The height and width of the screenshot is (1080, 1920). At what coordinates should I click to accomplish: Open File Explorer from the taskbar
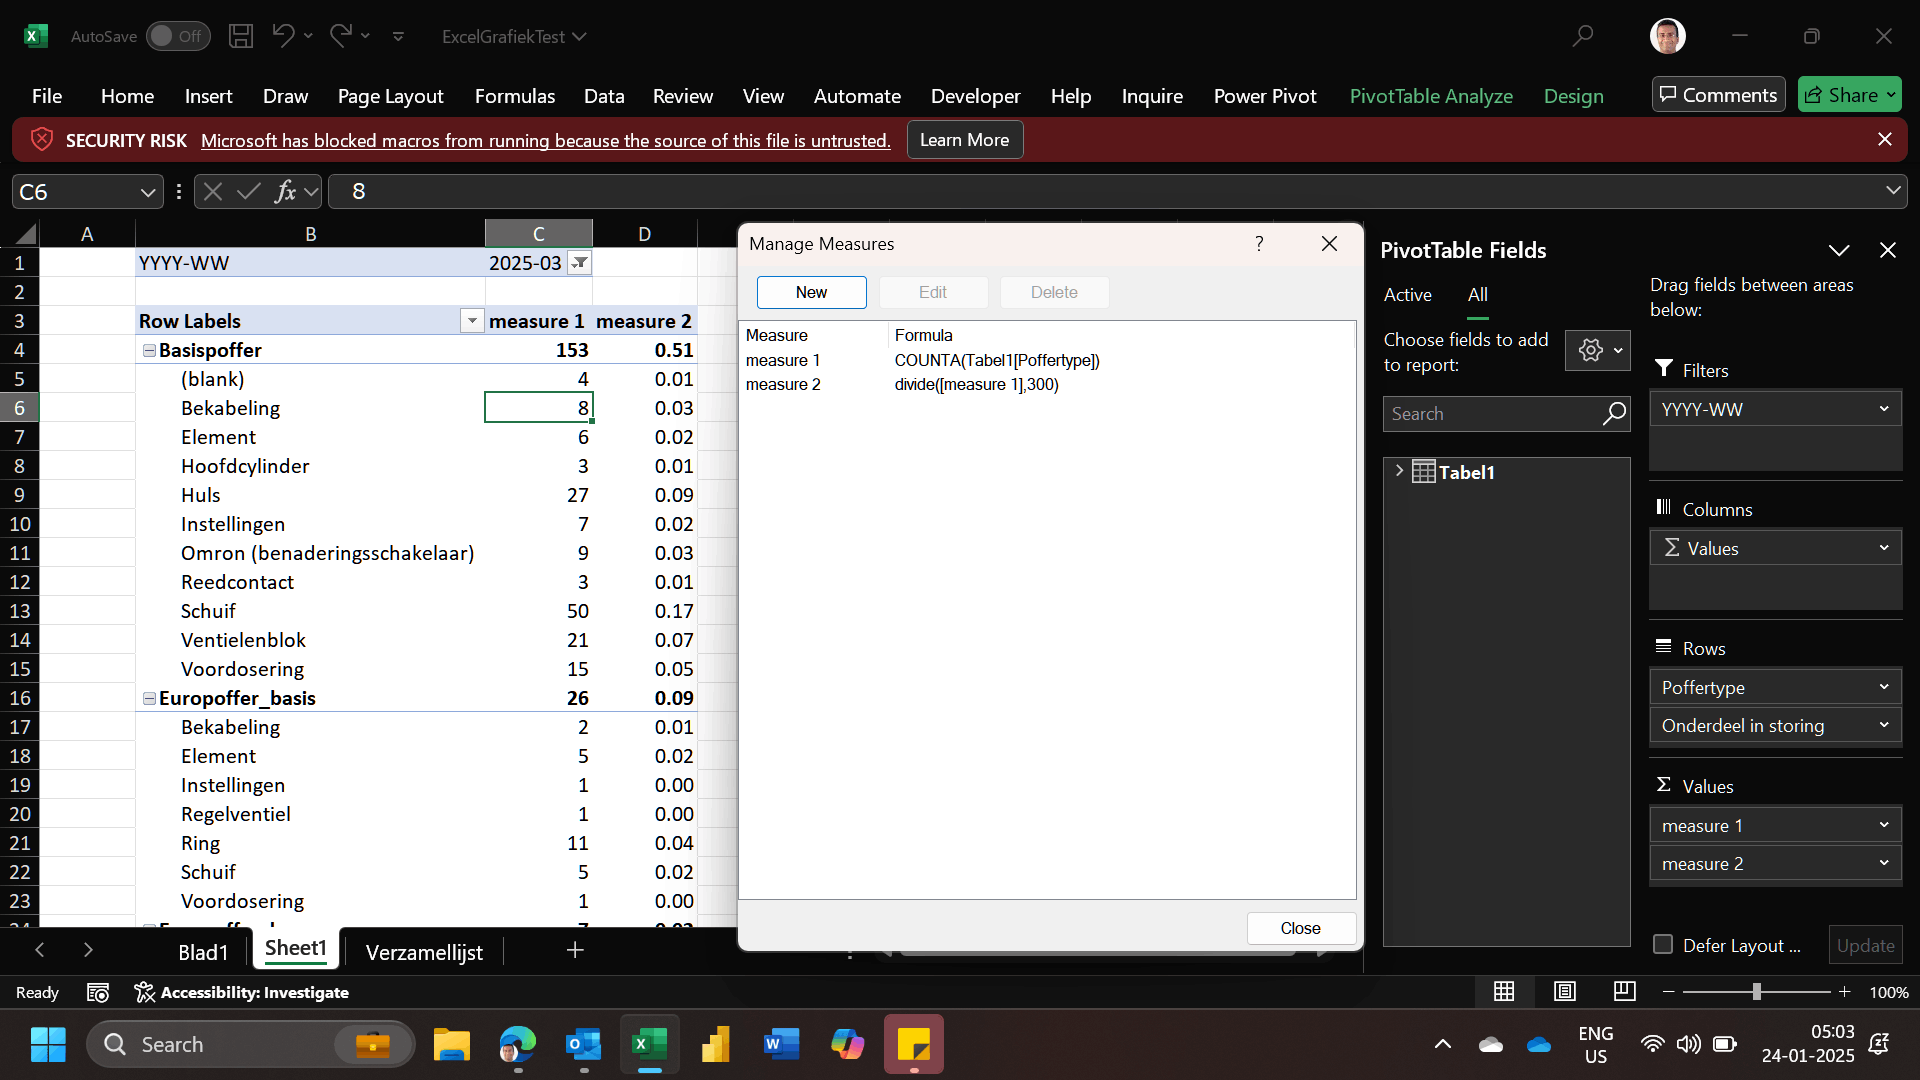coord(452,1045)
